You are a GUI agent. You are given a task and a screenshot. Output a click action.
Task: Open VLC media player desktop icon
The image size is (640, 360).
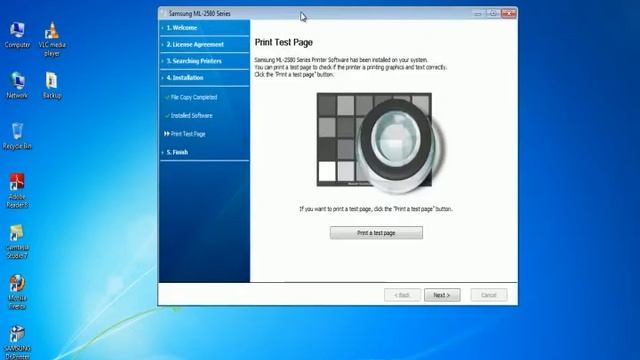(52, 39)
